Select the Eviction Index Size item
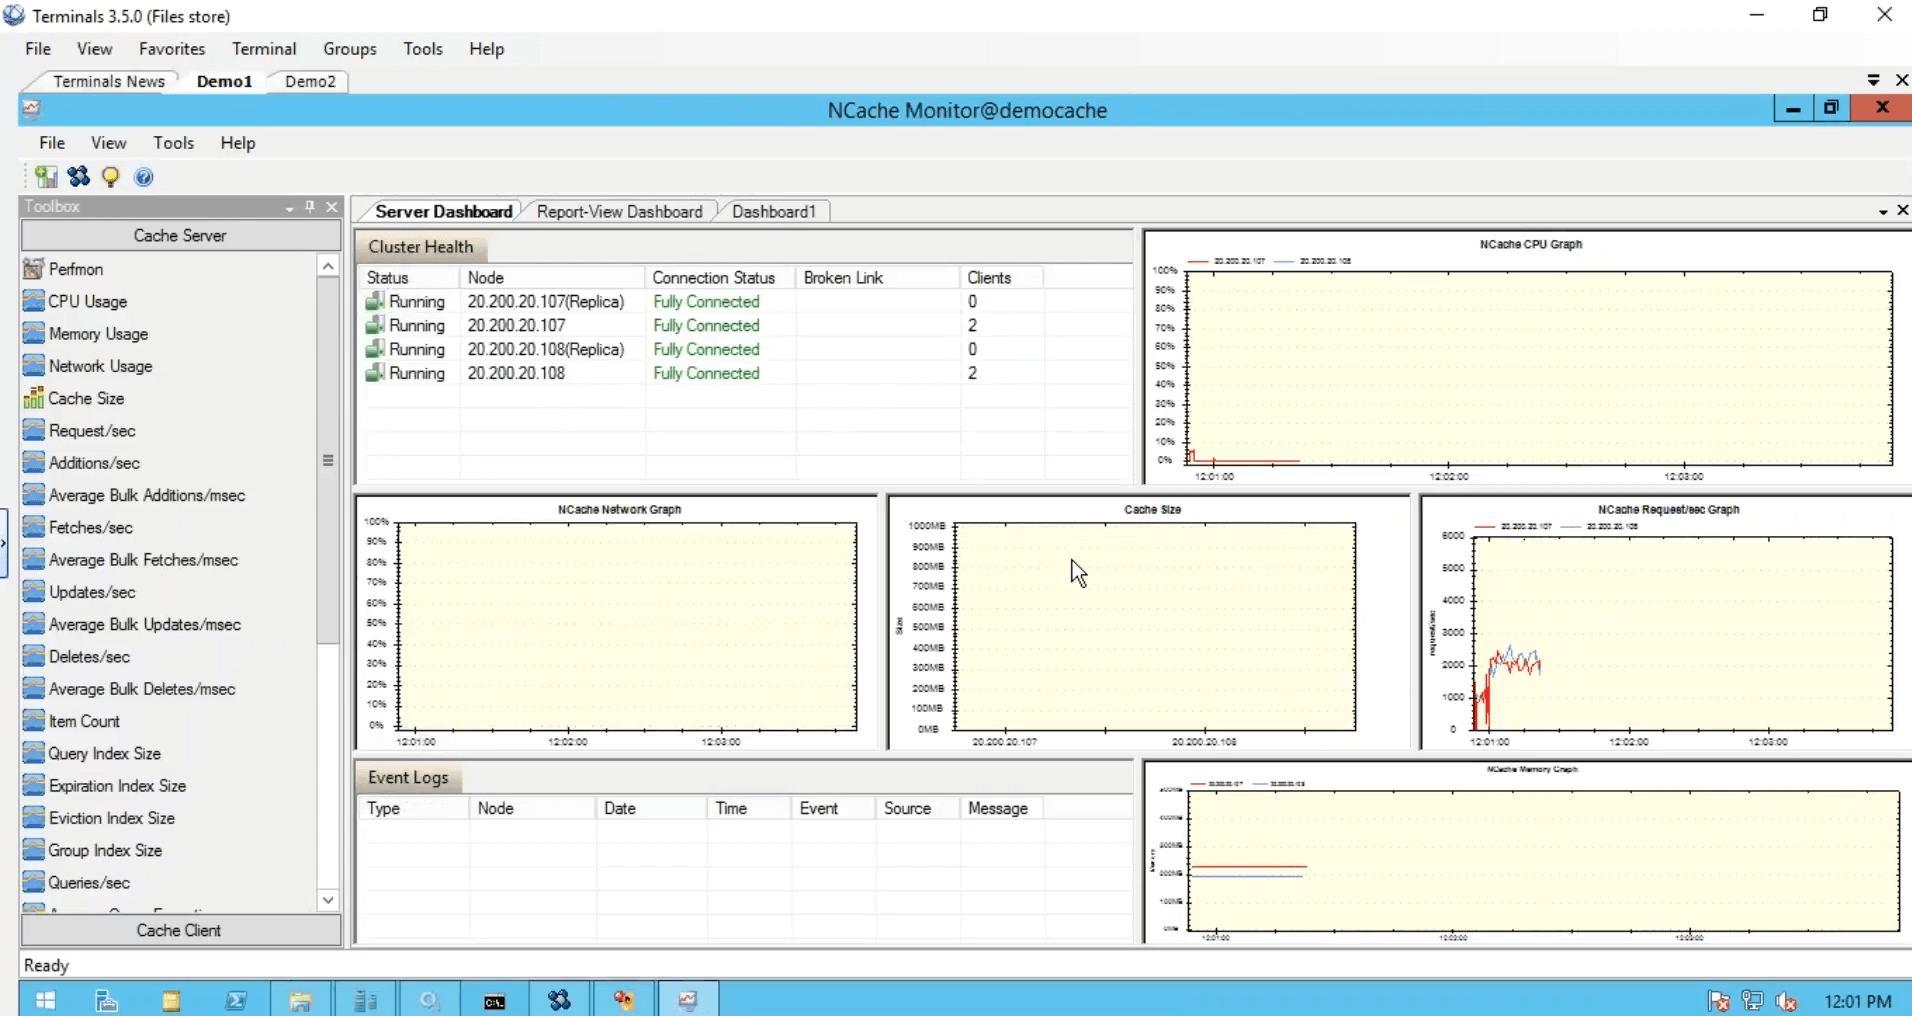Image resolution: width=1912 pixels, height=1016 pixels. pyautogui.click(x=99, y=818)
